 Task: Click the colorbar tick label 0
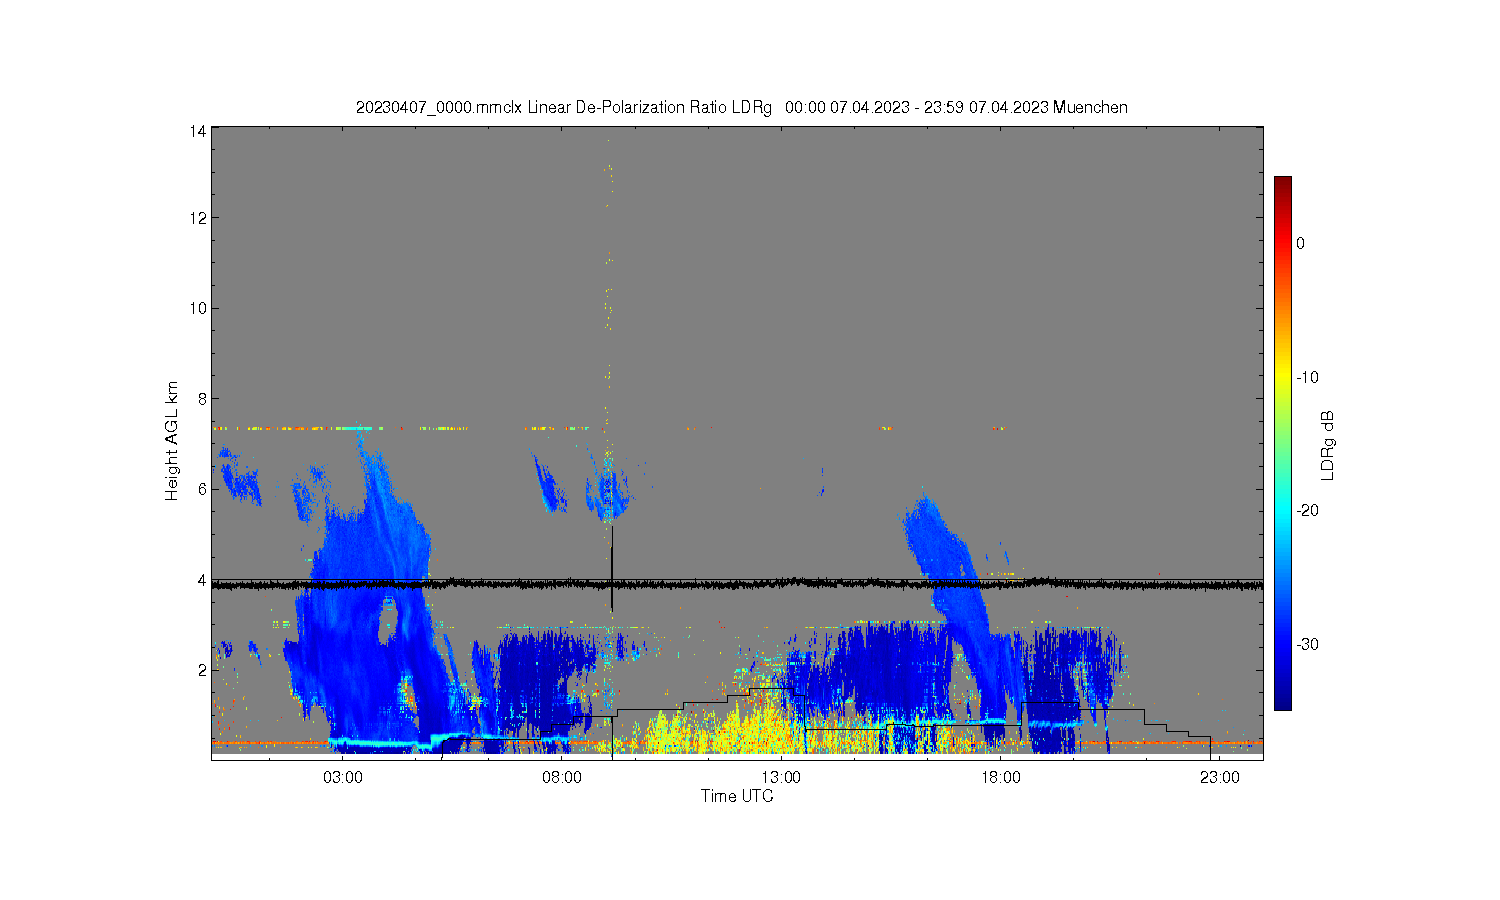pos(1300,243)
